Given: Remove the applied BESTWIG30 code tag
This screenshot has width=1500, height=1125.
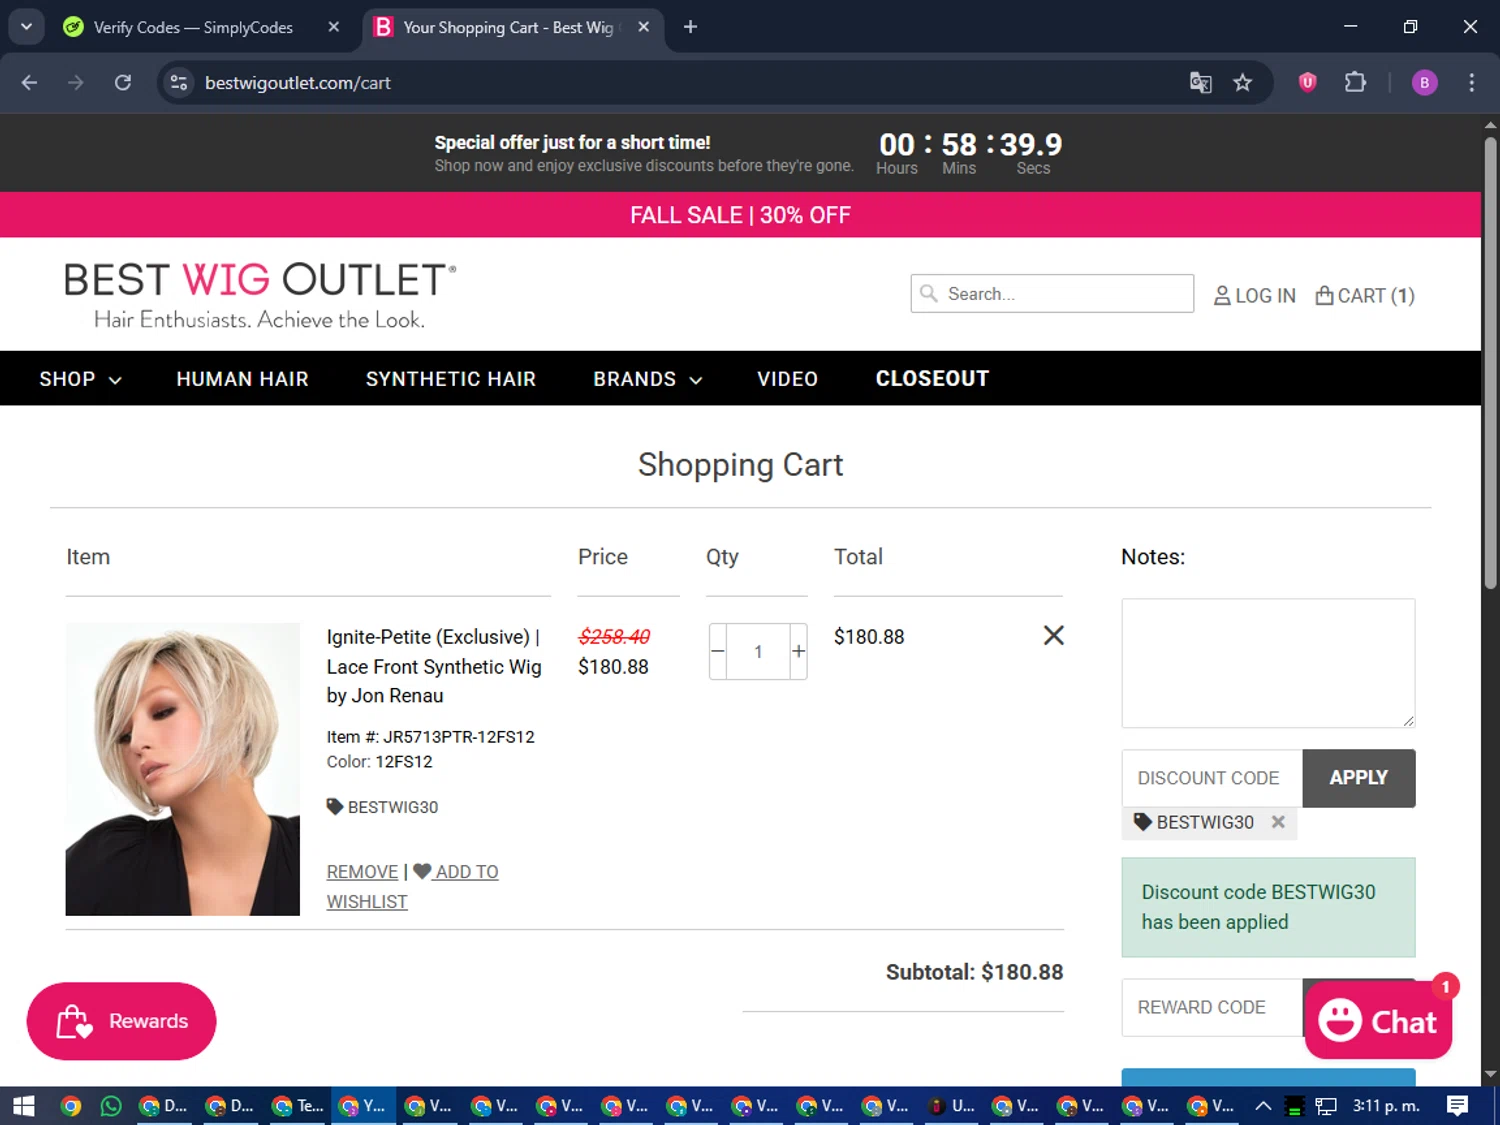Looking at the screenshot, I should 1278,822.
